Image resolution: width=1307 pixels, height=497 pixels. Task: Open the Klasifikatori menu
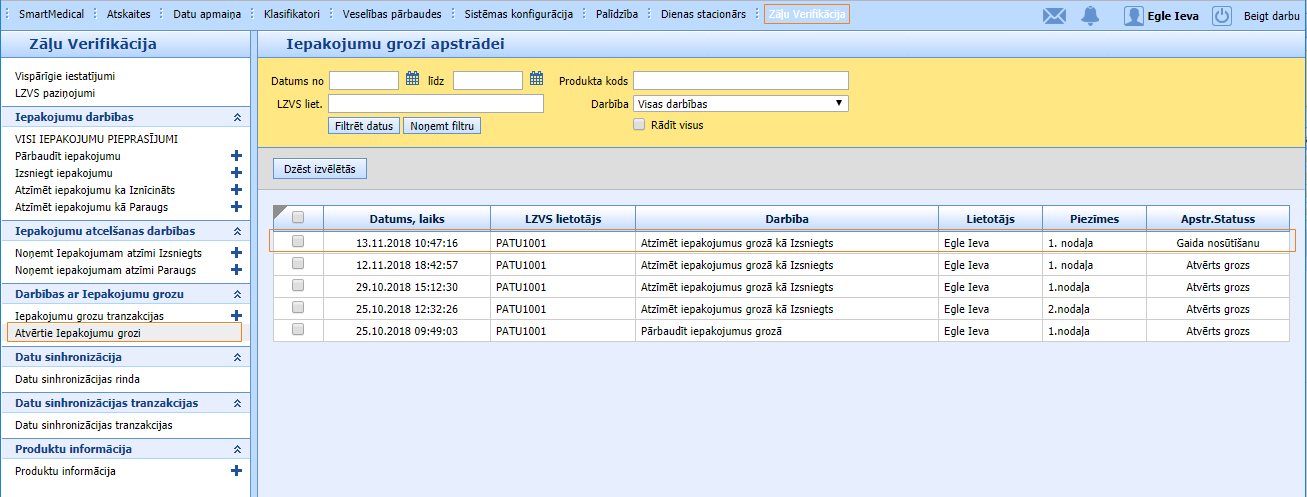pos(292,15)
